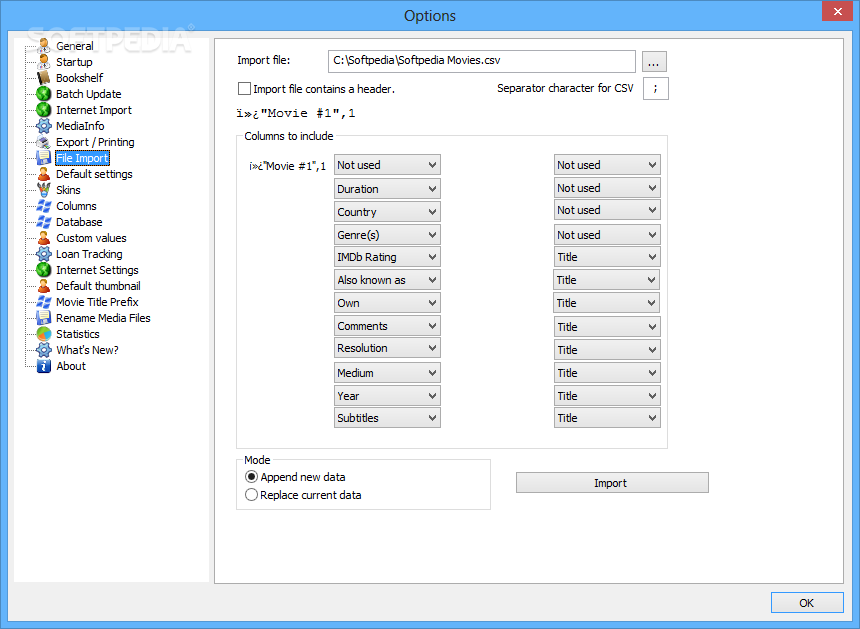This screenshot has width=860, height=629.
Task: Click the Statistics pie chart icon
Action: click(x=44, y=333)
